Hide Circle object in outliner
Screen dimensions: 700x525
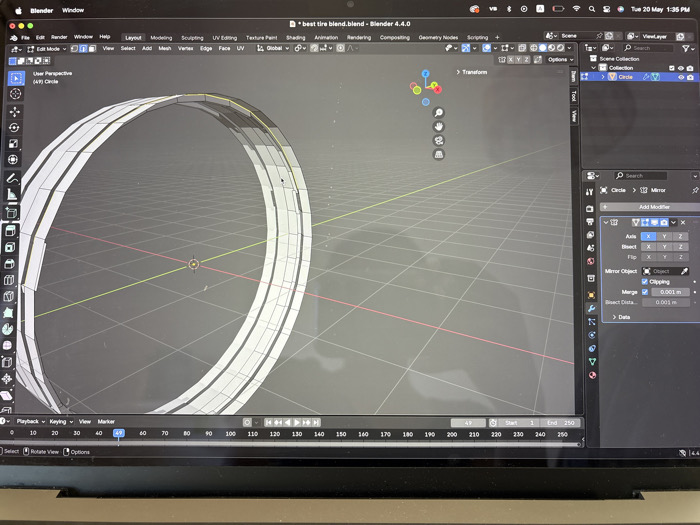(x=681, y=77)
